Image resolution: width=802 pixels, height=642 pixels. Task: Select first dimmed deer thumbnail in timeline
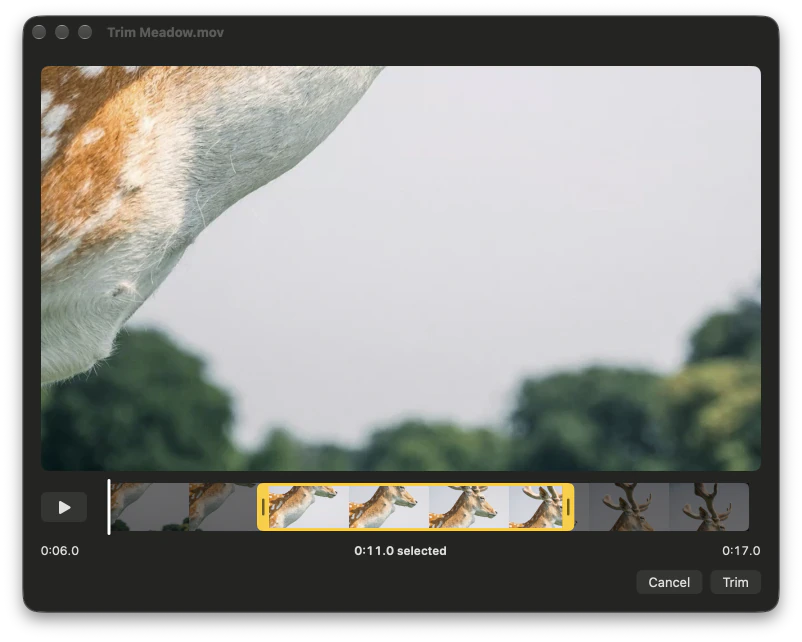click(150, 507)
